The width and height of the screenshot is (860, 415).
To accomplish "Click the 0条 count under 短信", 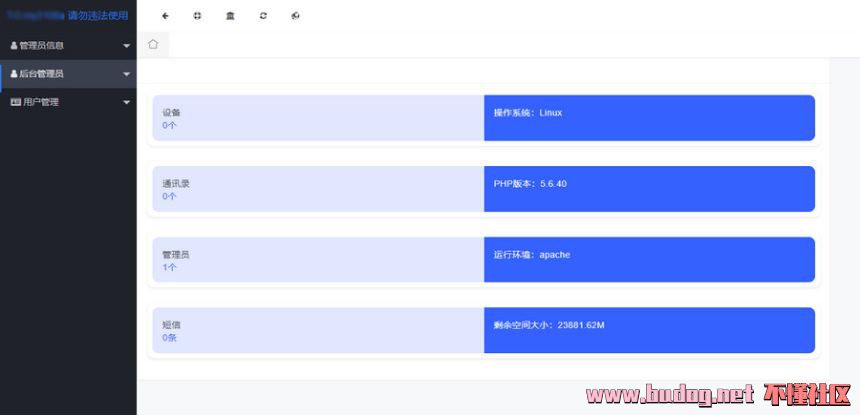I will [x=169, y=338].
